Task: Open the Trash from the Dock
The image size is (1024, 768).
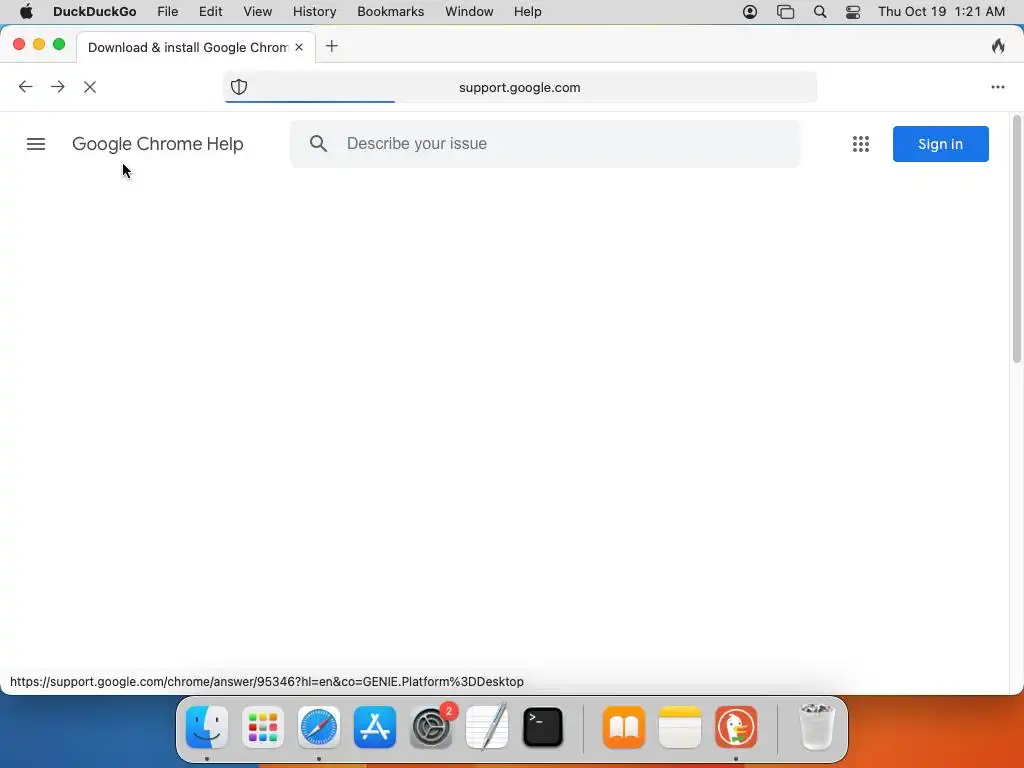Action: (x=816, y=727)
